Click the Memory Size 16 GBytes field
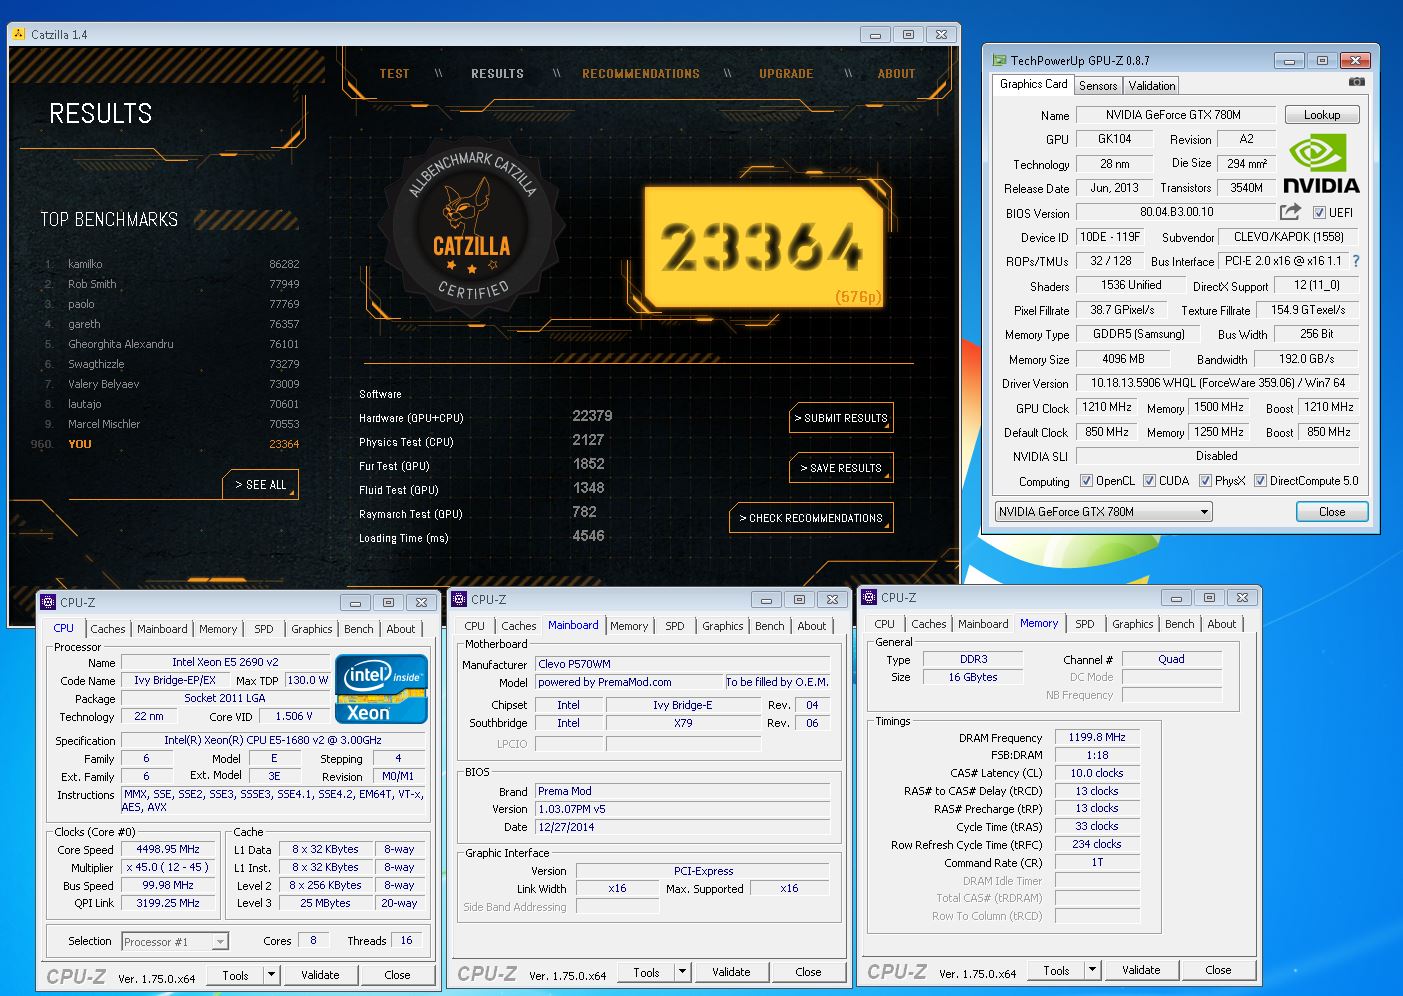Image resolution: width=1403 pixels, height=996 pixels. click(973, 677)
